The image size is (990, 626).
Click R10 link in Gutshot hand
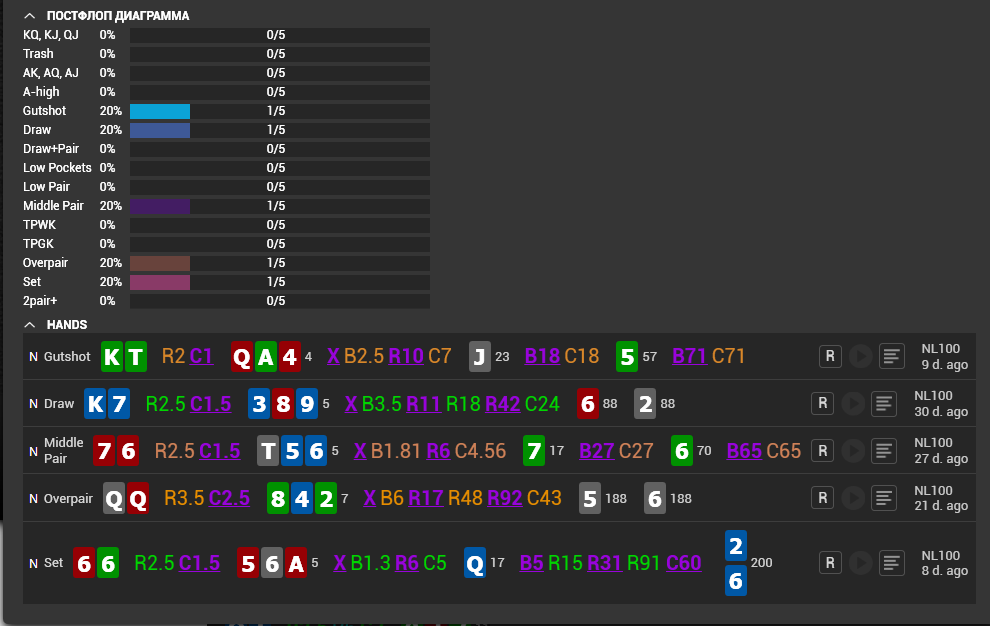tap(406, 356)
